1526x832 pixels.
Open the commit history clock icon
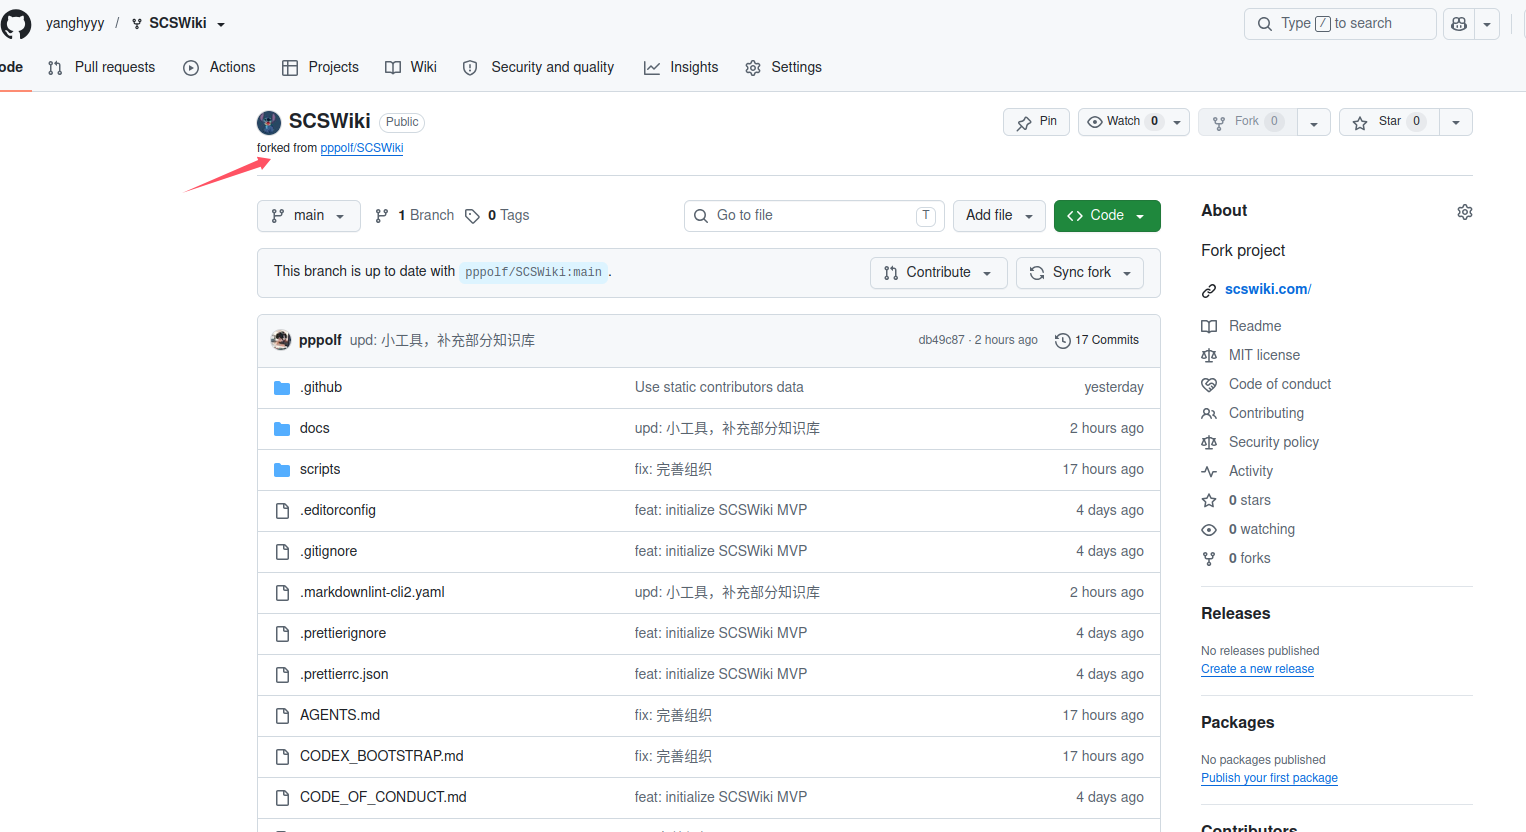pos(1062,341)
